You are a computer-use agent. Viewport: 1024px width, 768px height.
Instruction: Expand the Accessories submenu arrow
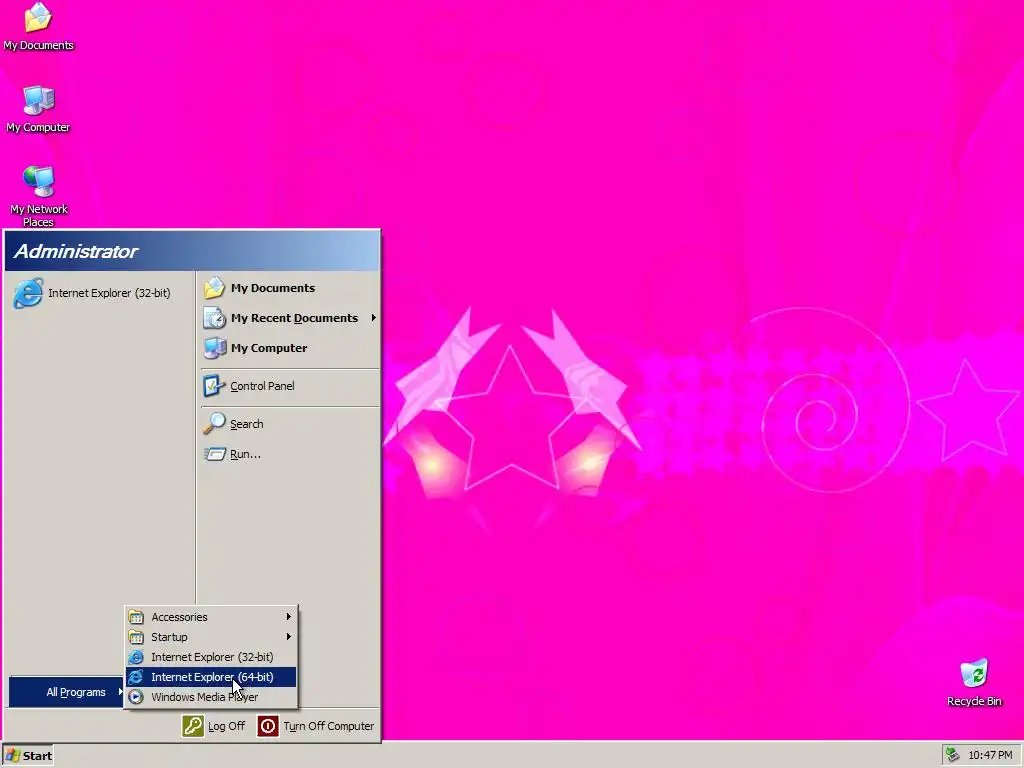point(289,617)
